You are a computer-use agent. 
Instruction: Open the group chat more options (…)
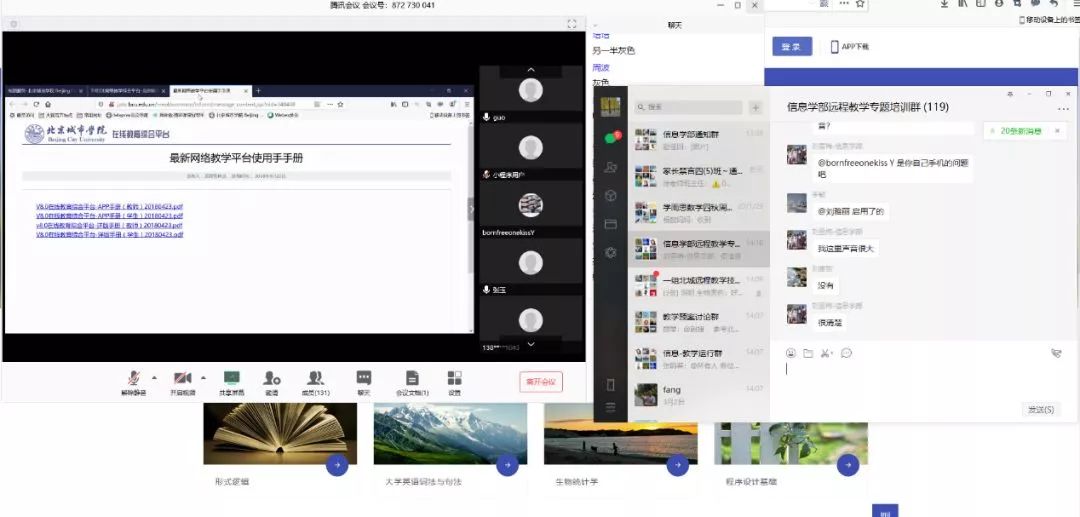pos(1062,108)
